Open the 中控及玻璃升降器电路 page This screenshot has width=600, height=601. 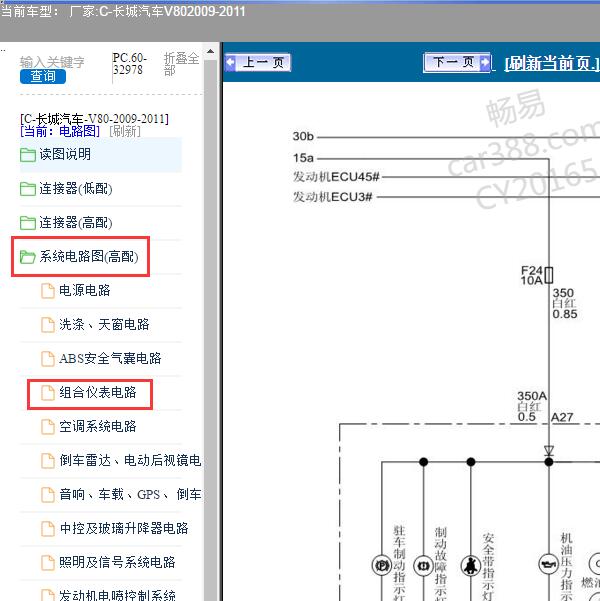click(x=124, y=529)
